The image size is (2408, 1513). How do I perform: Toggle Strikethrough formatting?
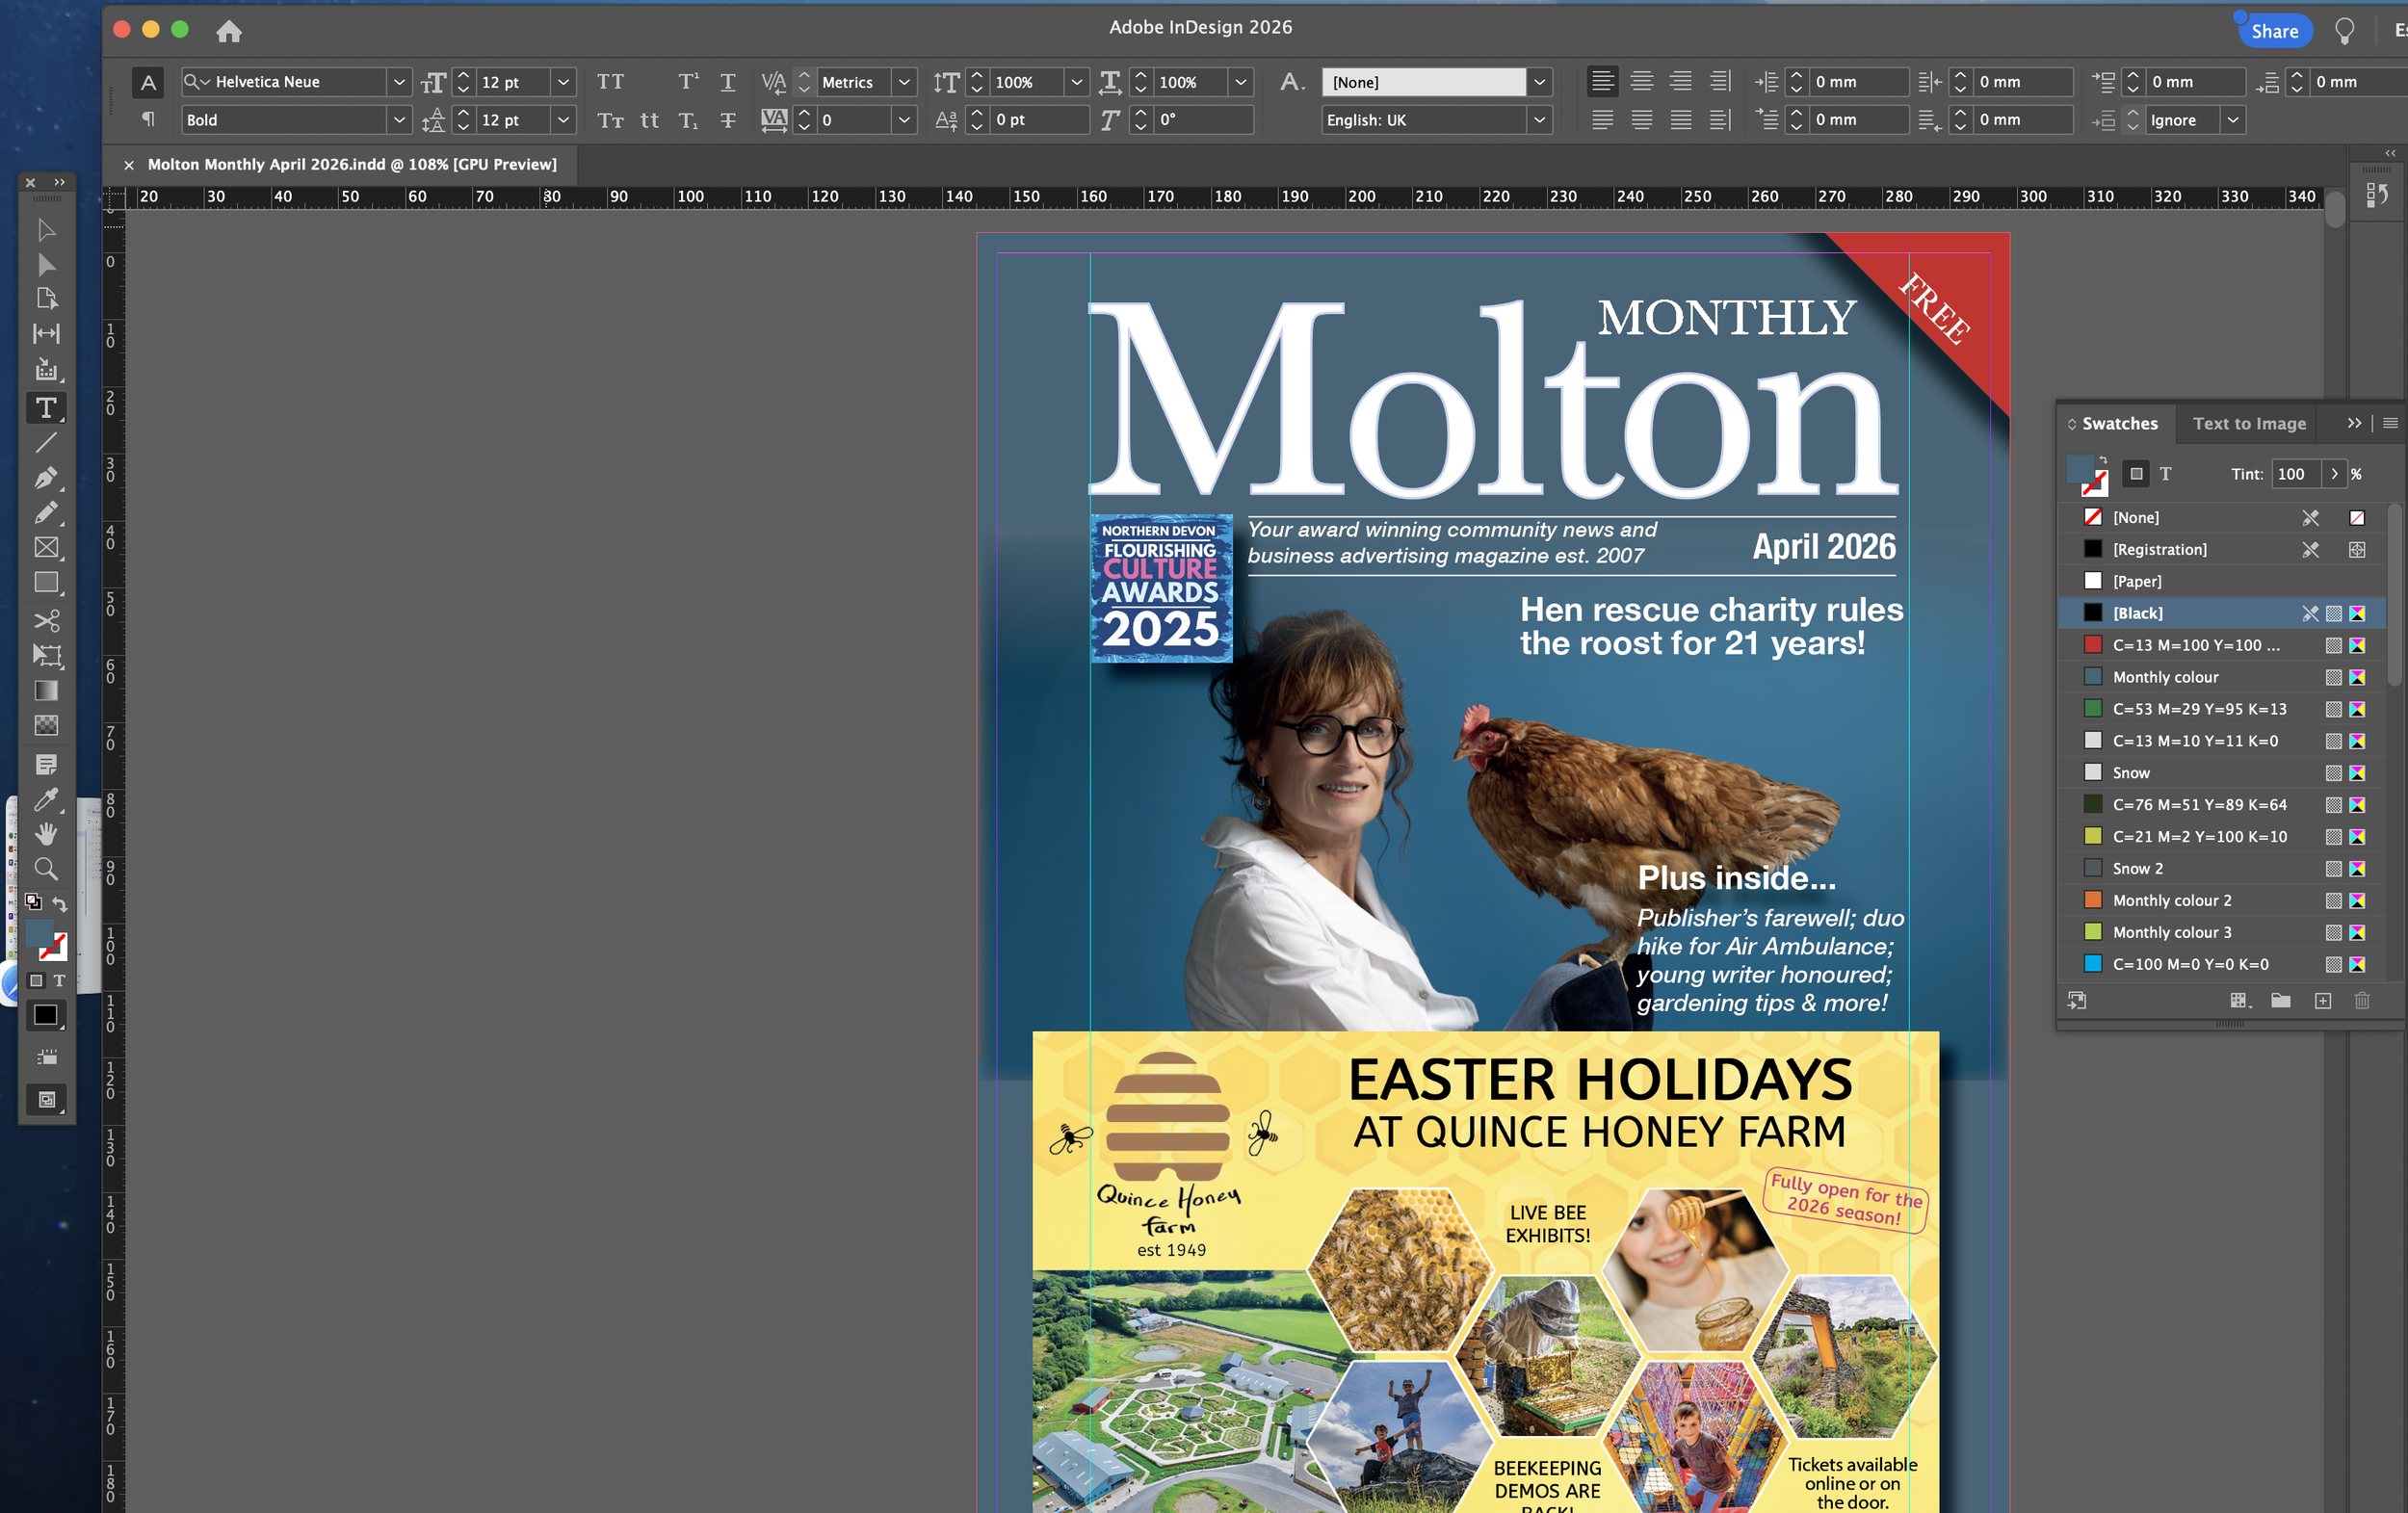tap(728, 120)
